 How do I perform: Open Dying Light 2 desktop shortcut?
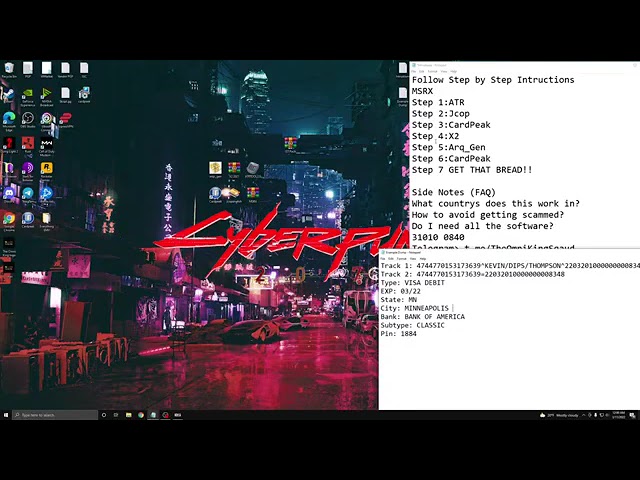coord(9,145)
